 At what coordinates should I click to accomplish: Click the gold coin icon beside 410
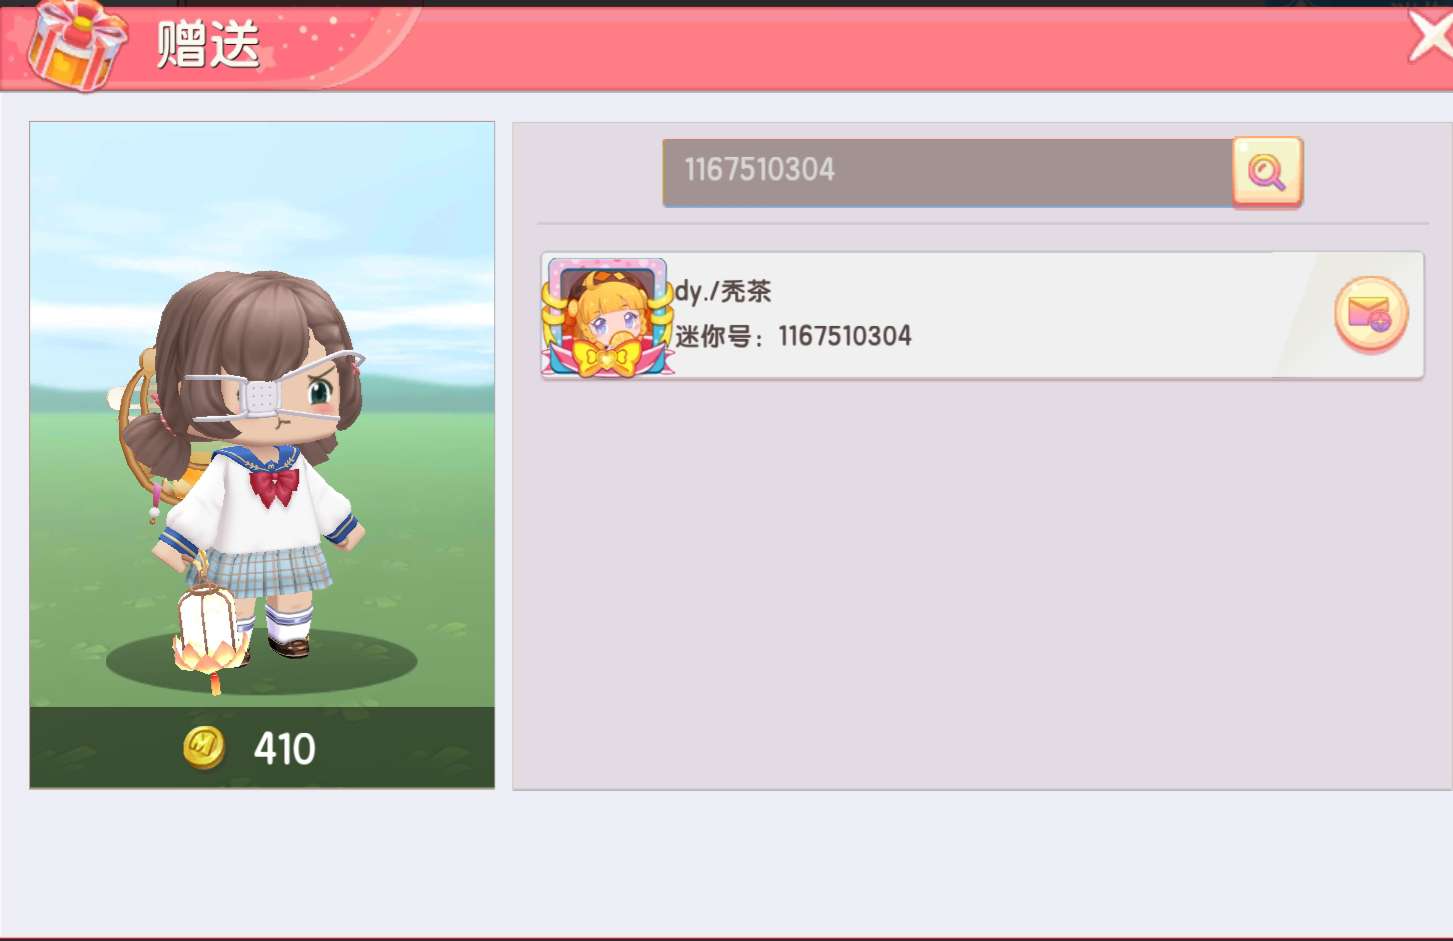pos(205,748)
